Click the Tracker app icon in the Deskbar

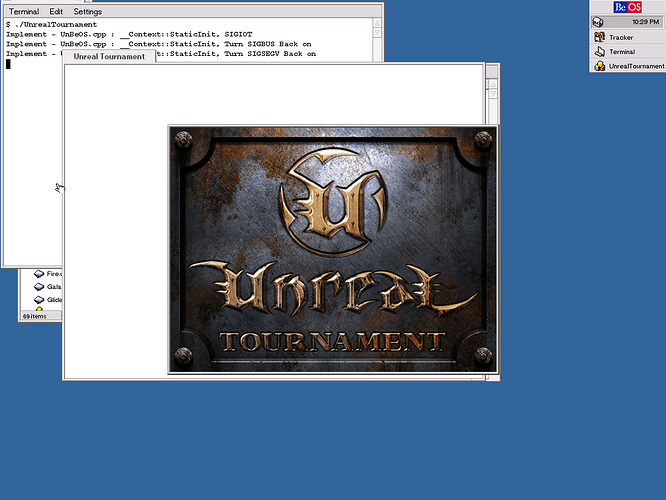pos(599,37)
